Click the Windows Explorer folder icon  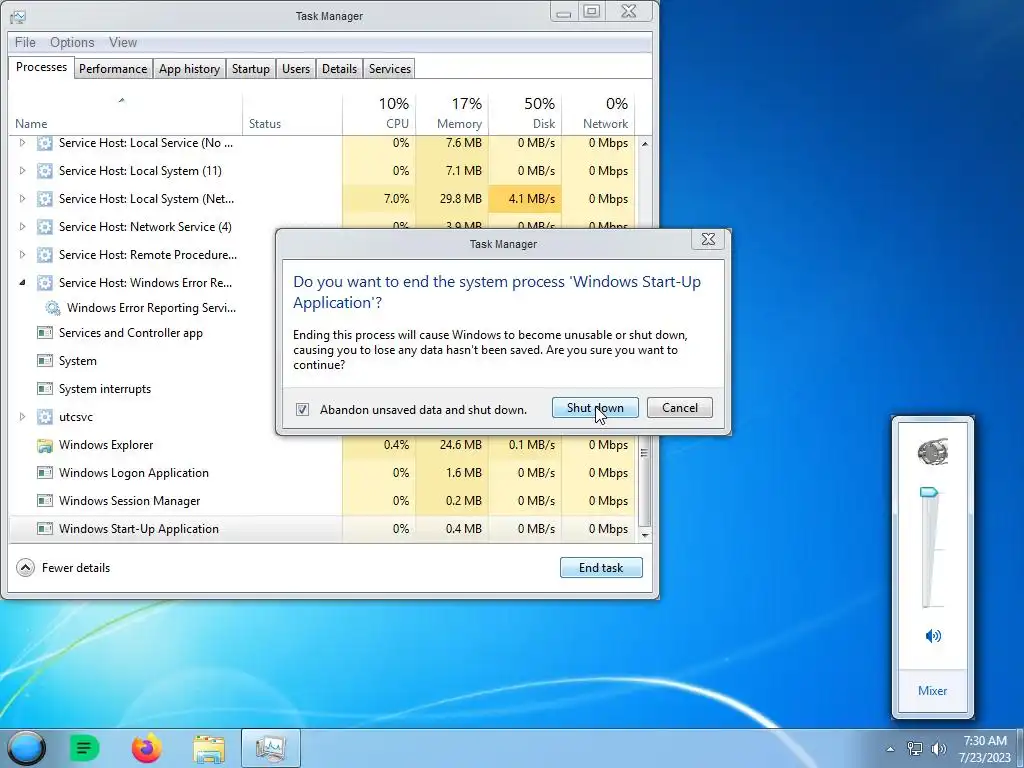tap(44, 445)
